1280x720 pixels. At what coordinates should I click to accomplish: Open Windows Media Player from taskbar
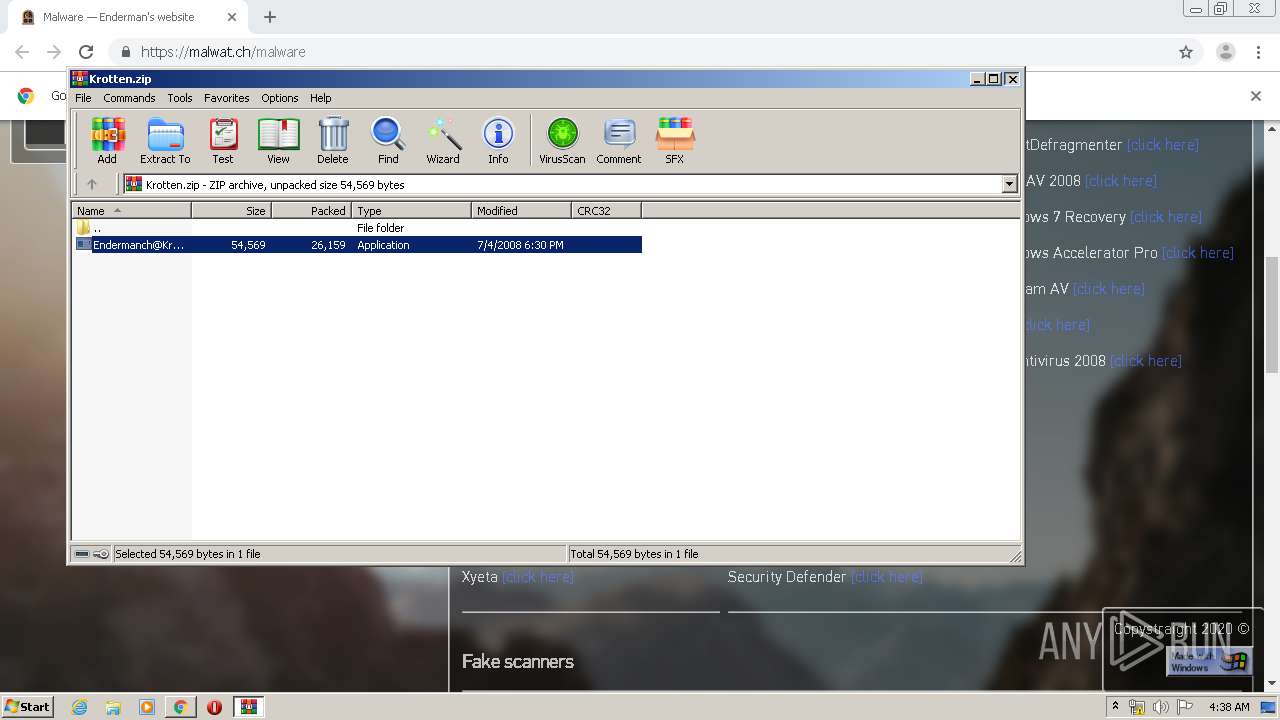click(x=146, y=707)
